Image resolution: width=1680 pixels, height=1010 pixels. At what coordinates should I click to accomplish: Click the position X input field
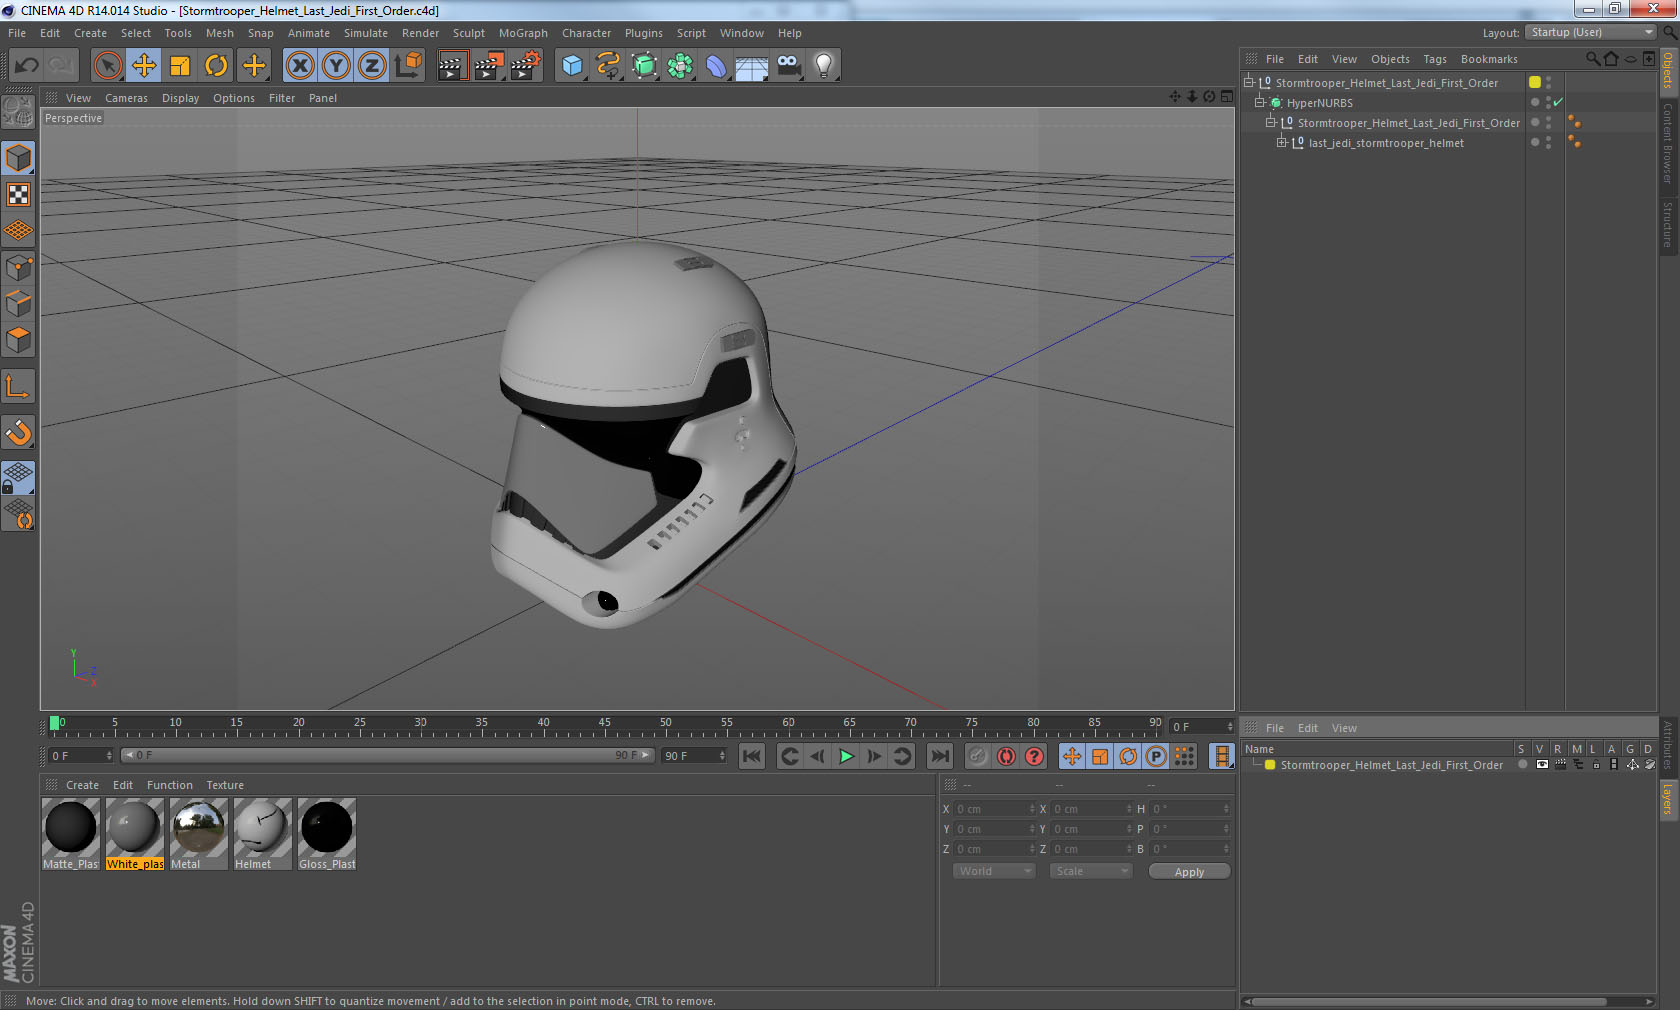pyautogui.click(x=996, y=809)
